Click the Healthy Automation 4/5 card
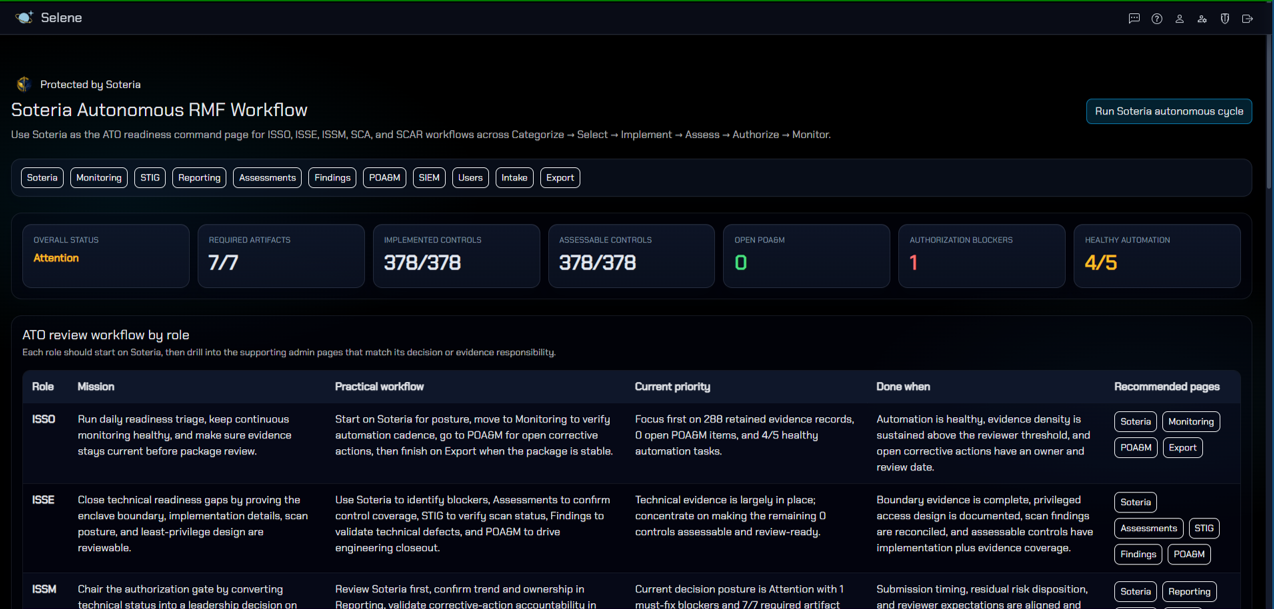1274x609 pixels. pos(1157,256)
